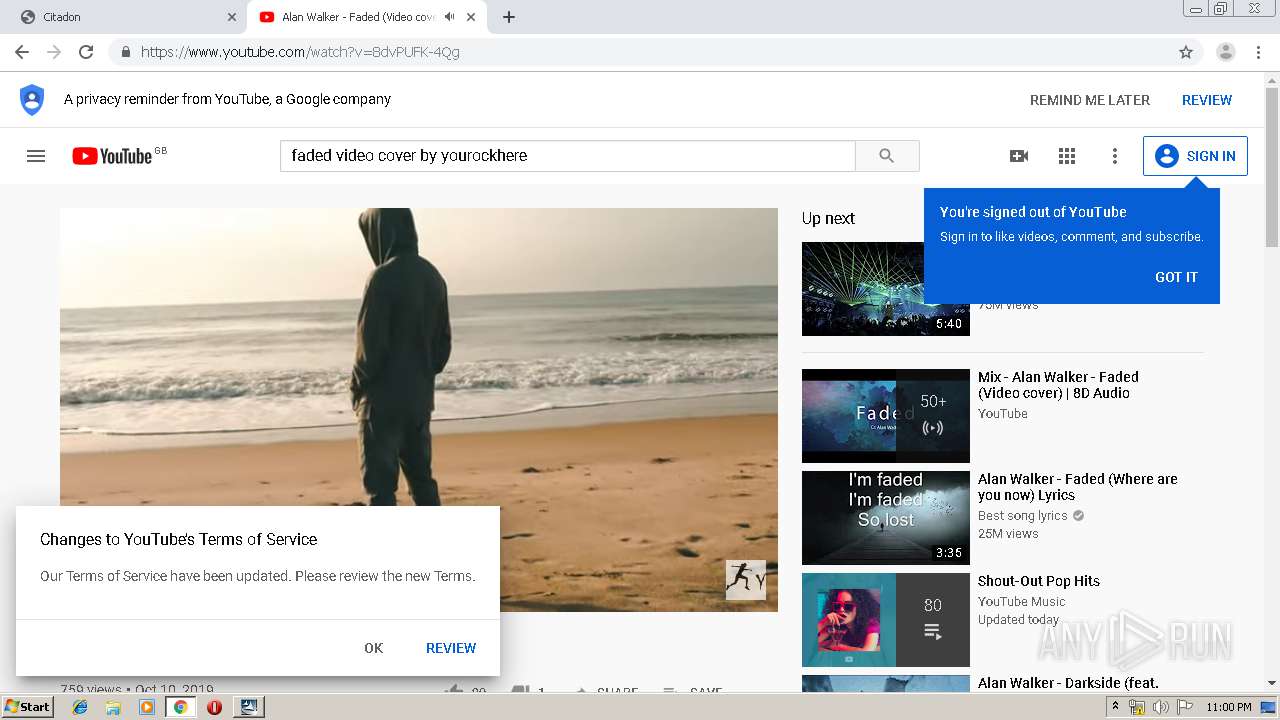This screenshot has width=1280, height=720.
Task: Switch to the Citadon tab
Action: pos(125,17)
